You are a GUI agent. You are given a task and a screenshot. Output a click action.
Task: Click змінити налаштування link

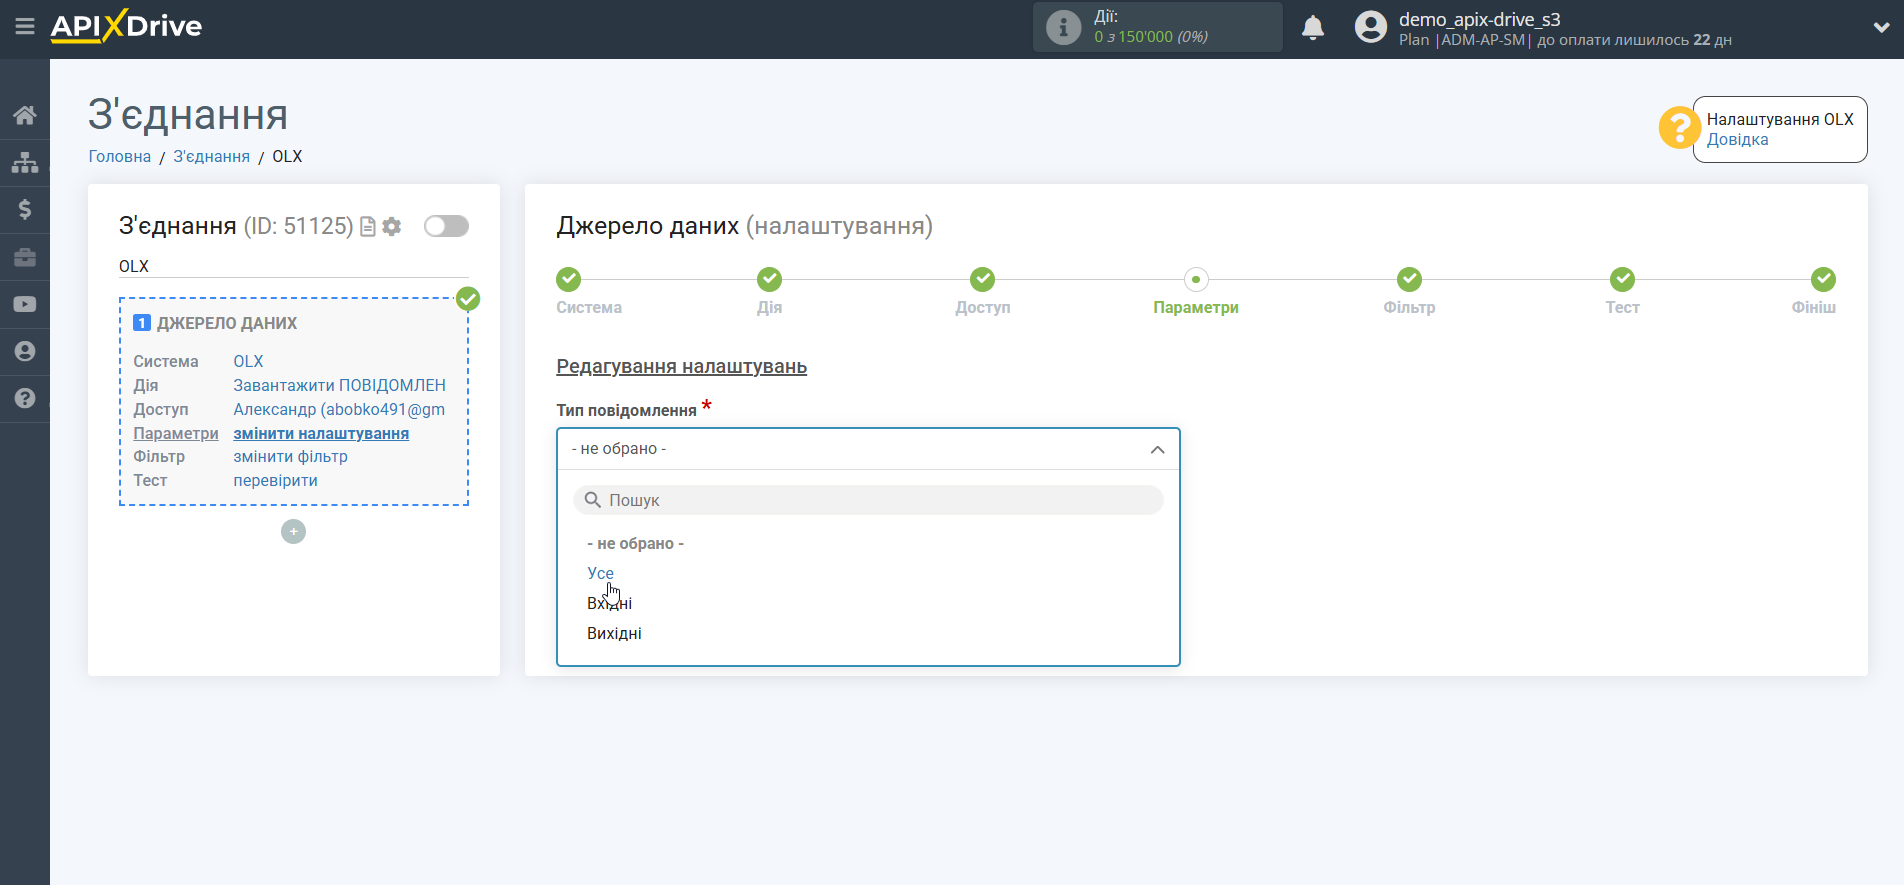pyautogui.click(x=321, y=433)
